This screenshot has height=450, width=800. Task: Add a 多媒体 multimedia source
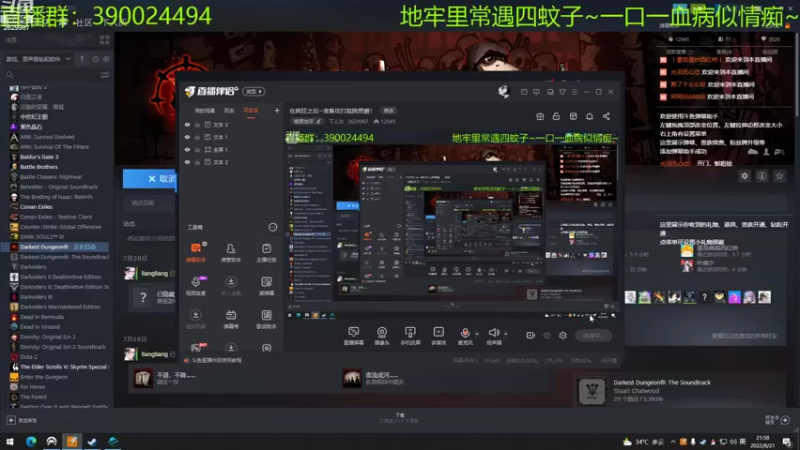pyautogui.click(x=439, y=336)
